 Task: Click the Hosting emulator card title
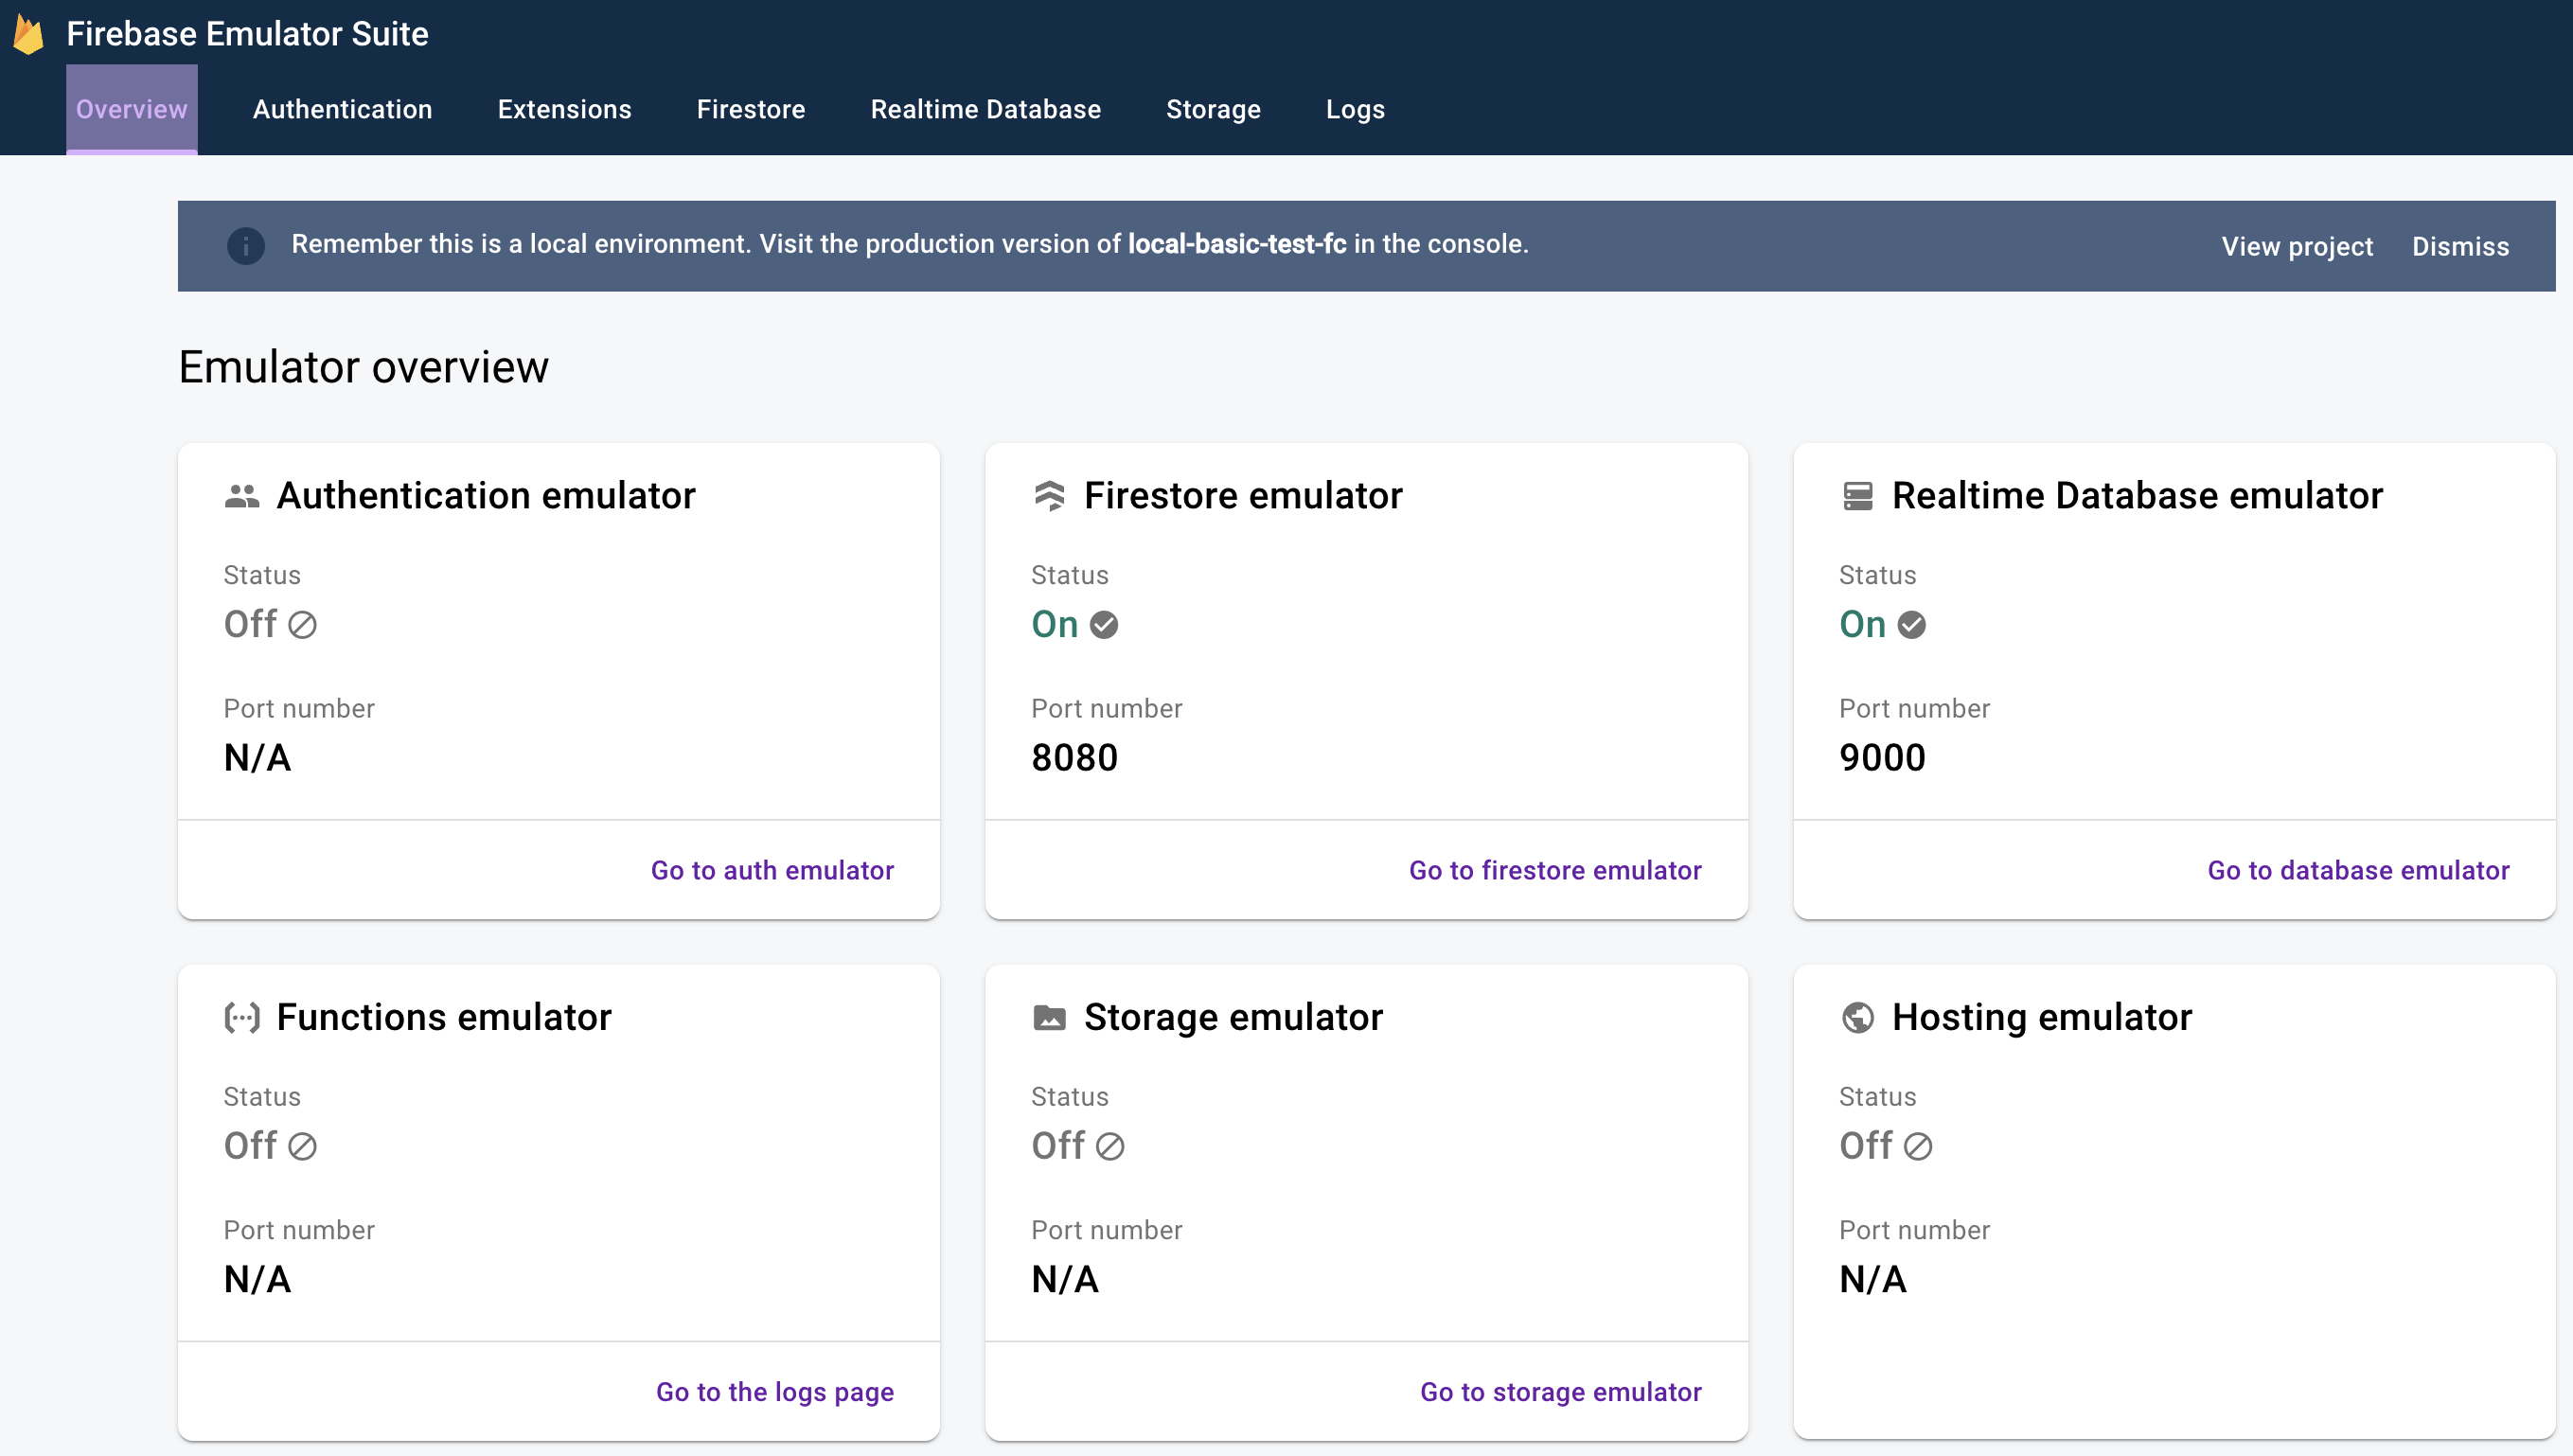[x=2042, y=1018]
